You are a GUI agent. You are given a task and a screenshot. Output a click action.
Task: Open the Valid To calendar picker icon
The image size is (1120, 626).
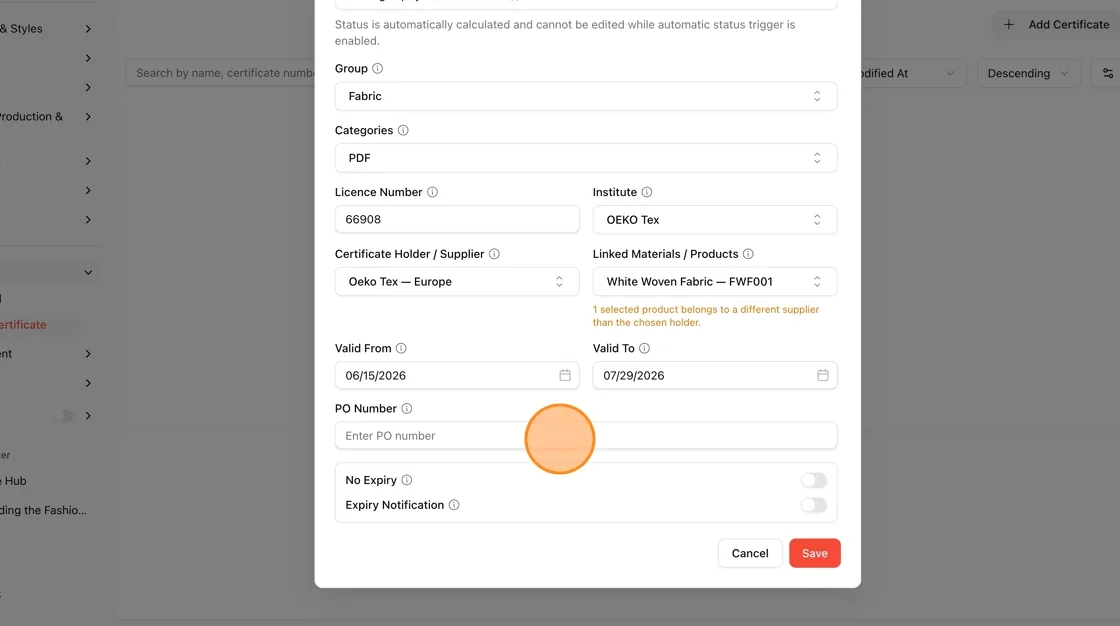(823, 375)
